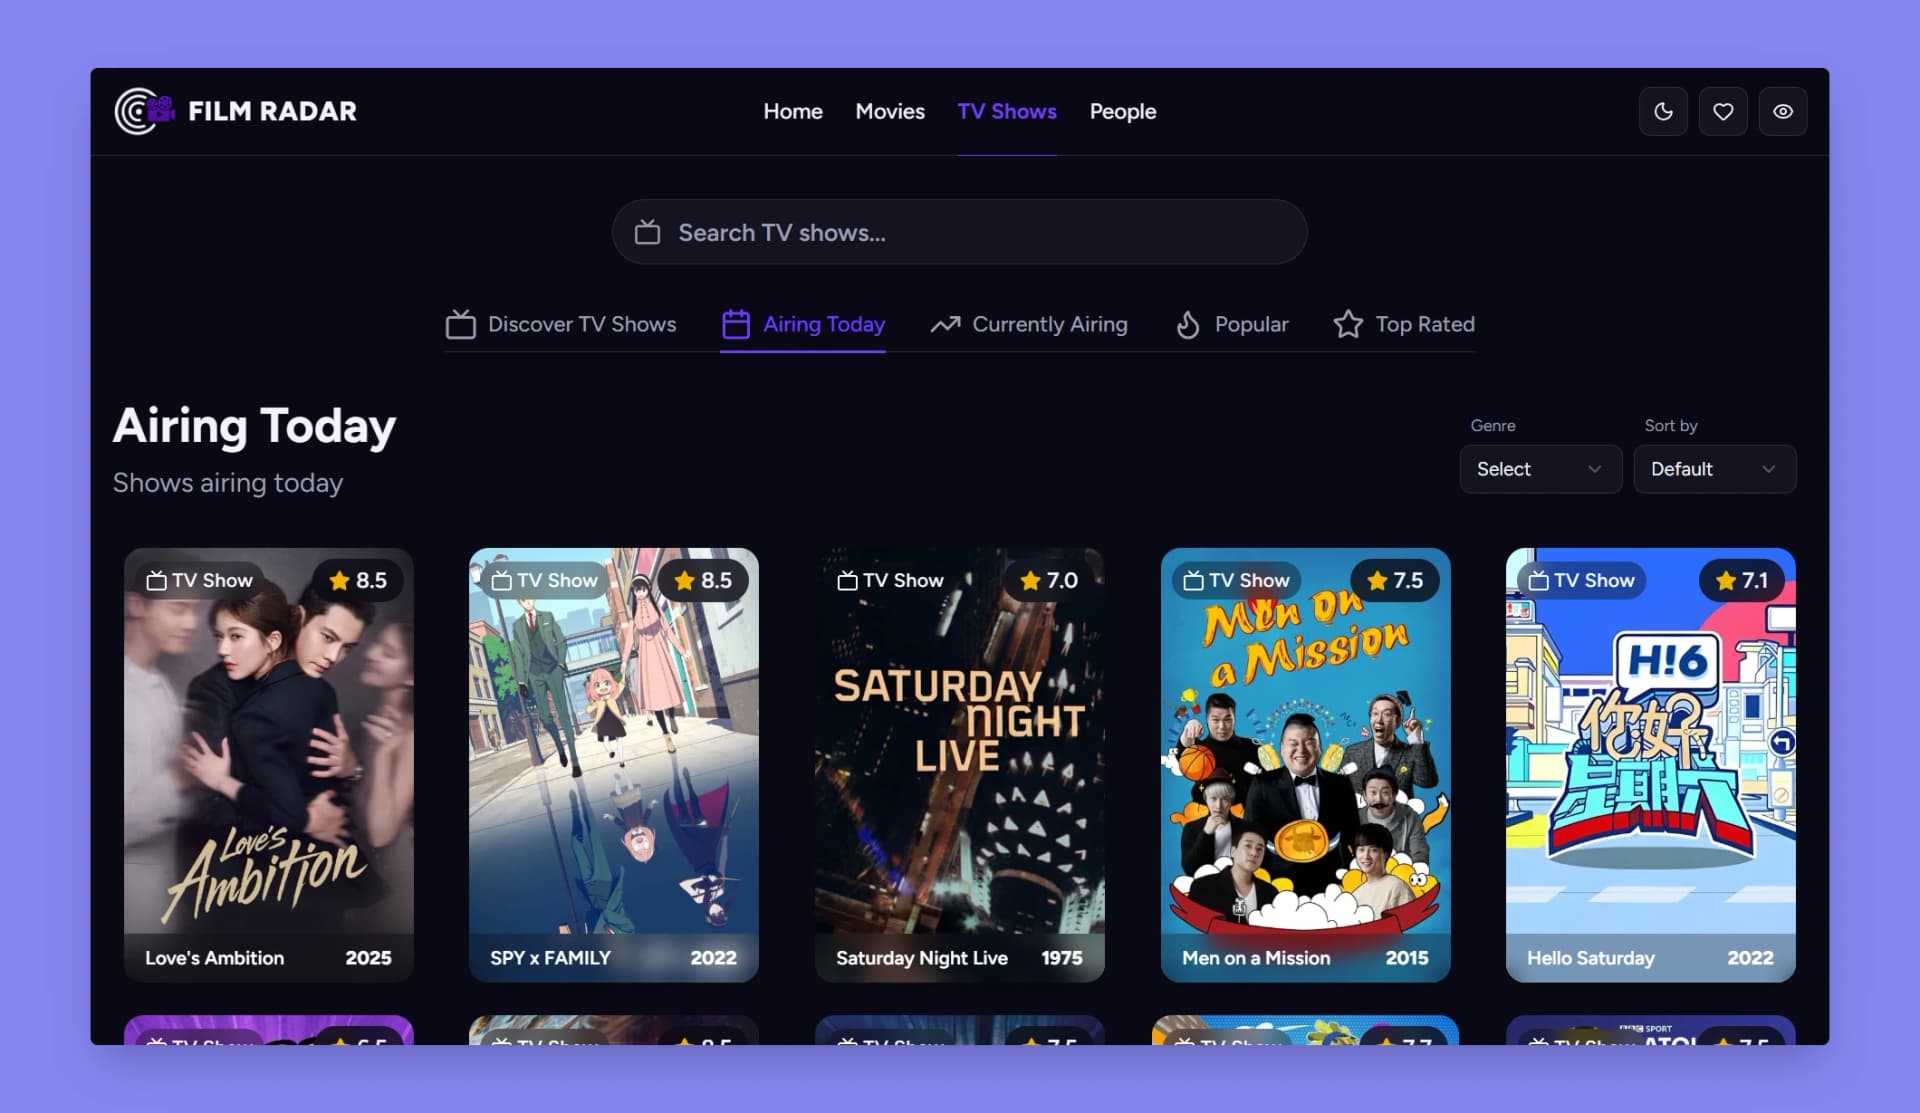The height and width of the screenshot is (1113, 1920).
Task: Toggle dark mode with the moon icon
Action: coord(1662,111)
